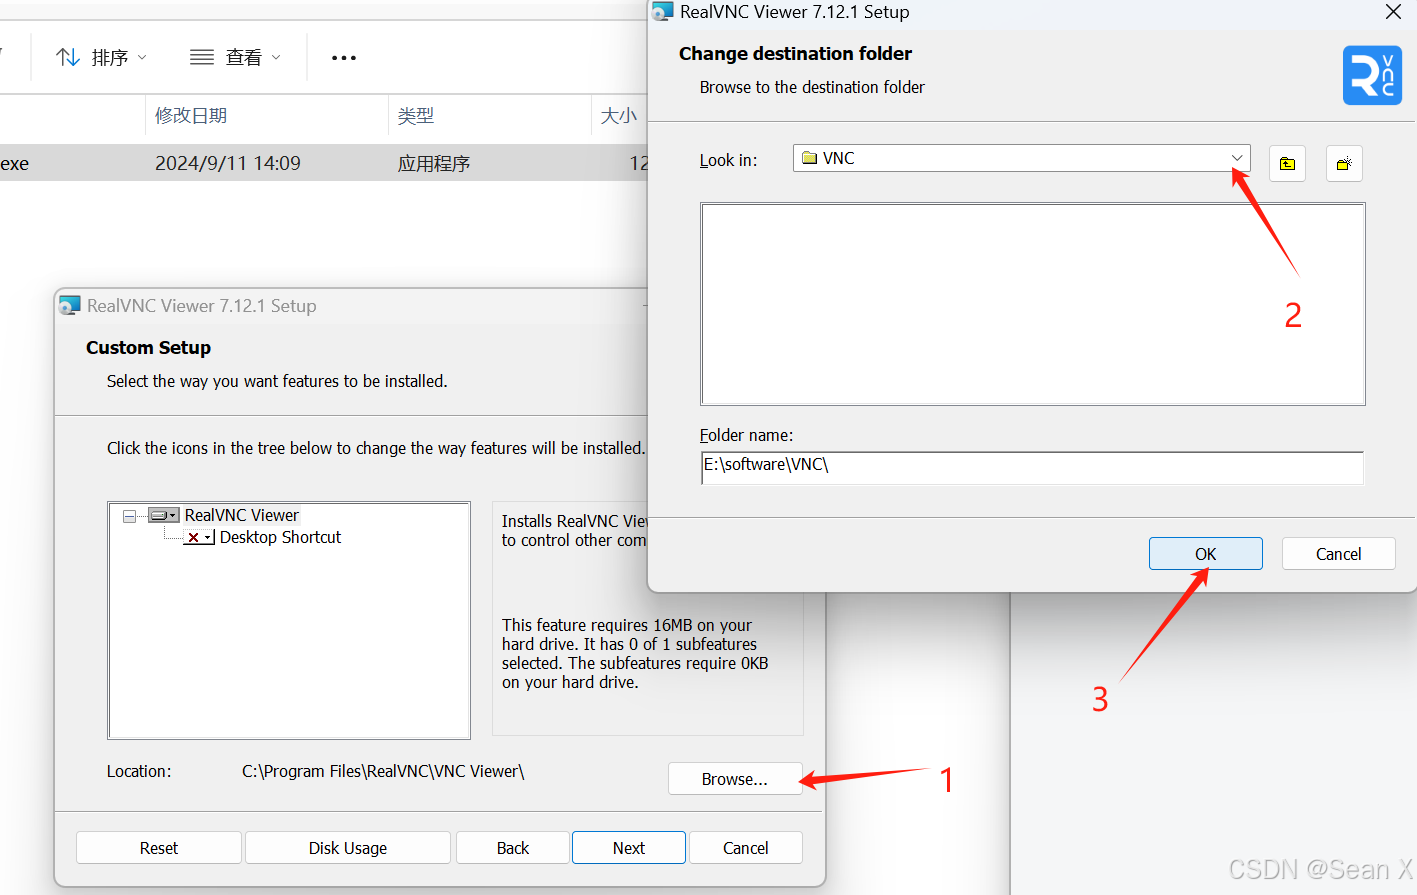This screenshot has height=895, width=1417.
Task: Open the Look in dropdown
Action: tap(1237, 158)
